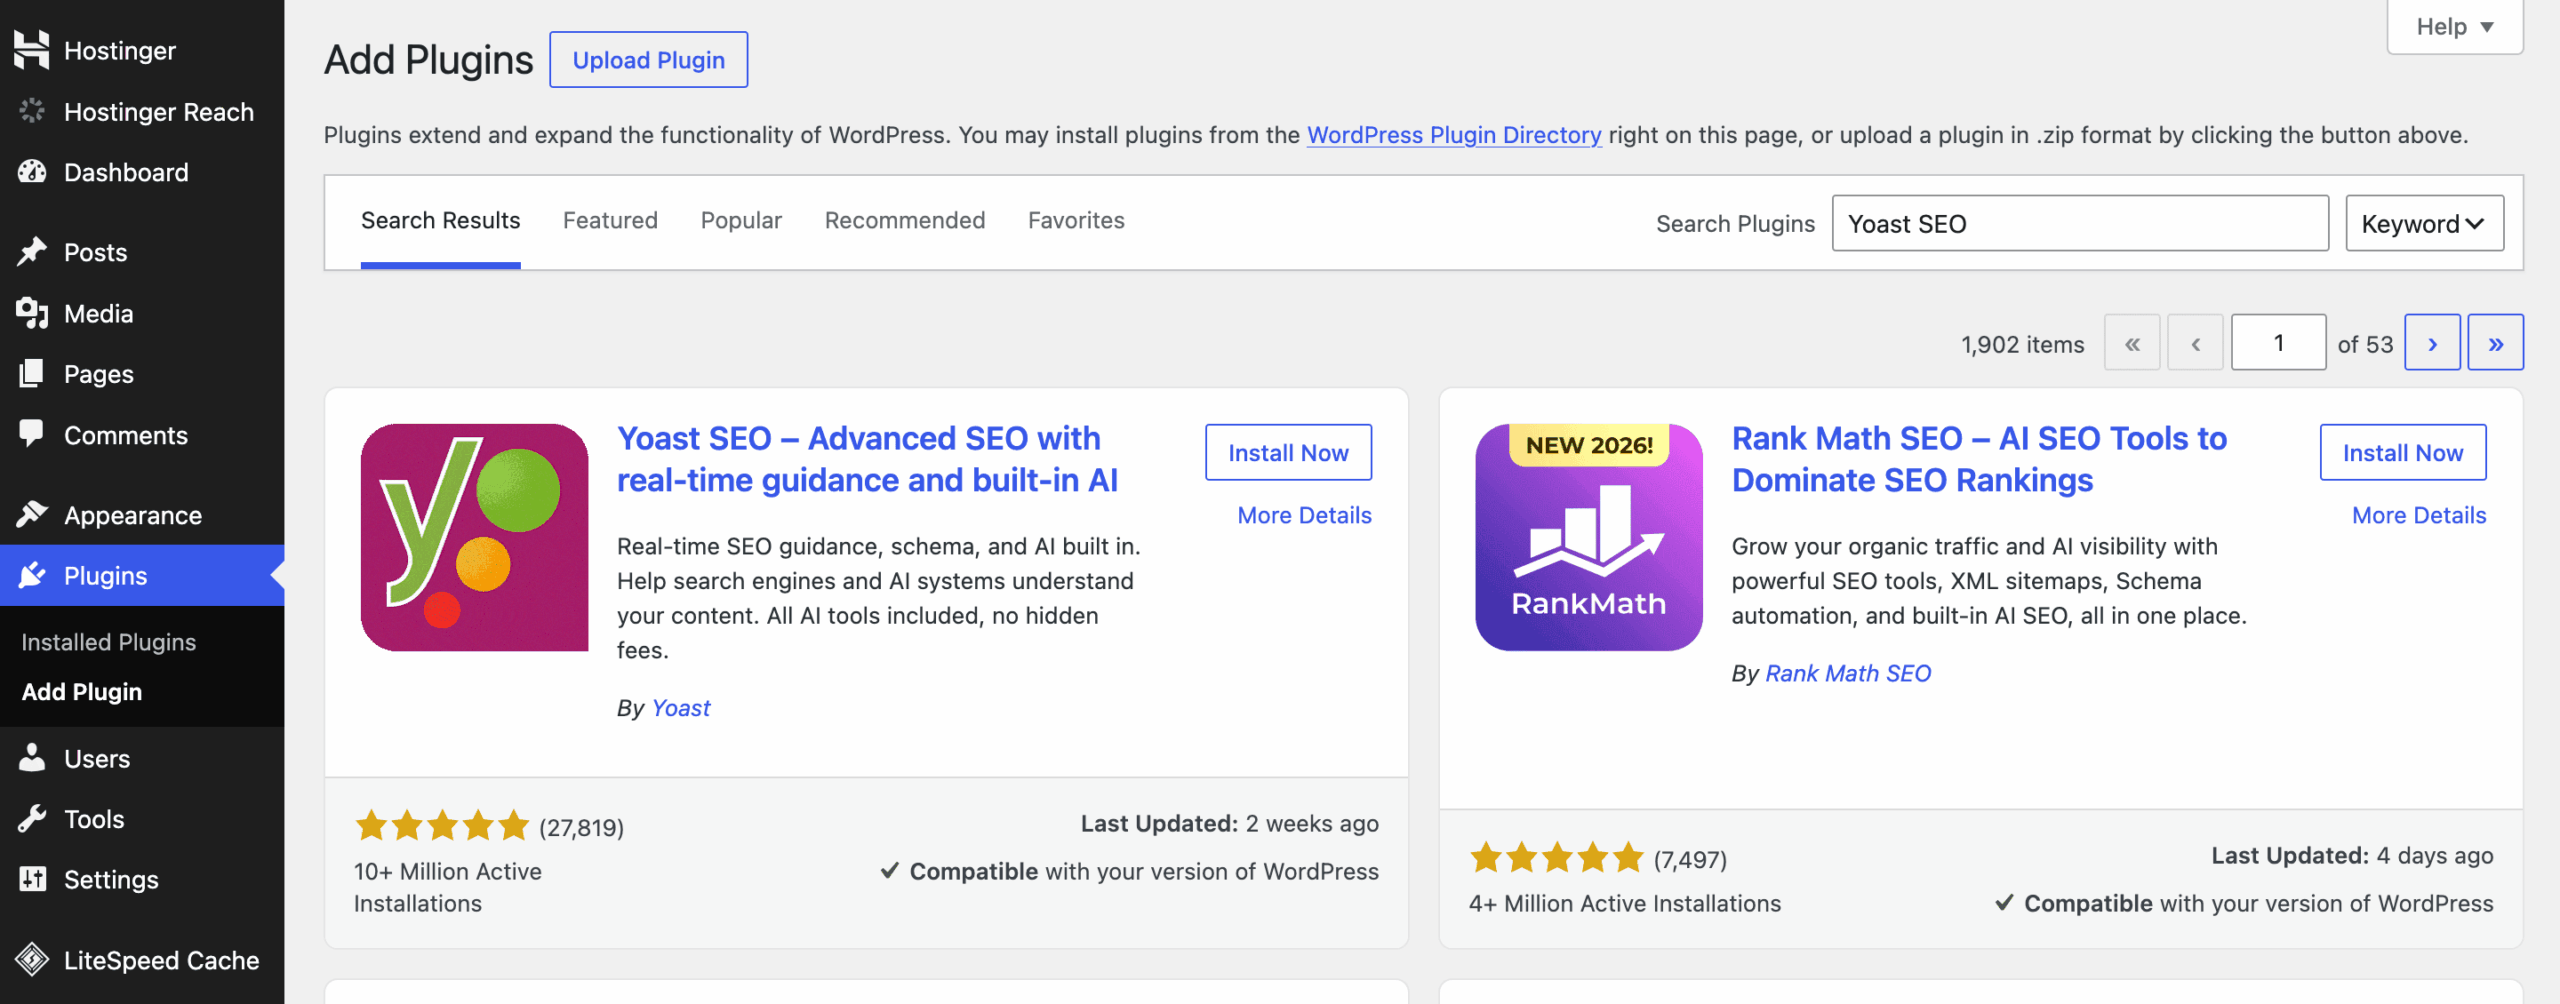
Task: Switch to the Popular tab
Action: point(741,220)
